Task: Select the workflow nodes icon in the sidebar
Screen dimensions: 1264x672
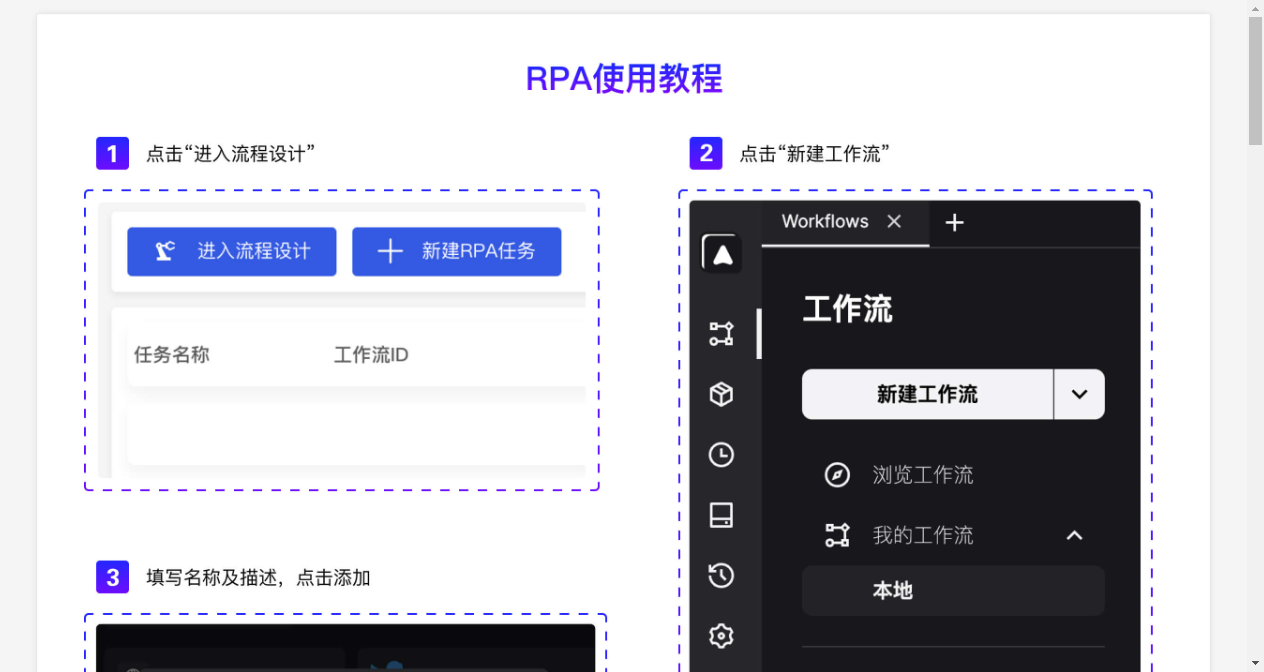Action: 721,334
